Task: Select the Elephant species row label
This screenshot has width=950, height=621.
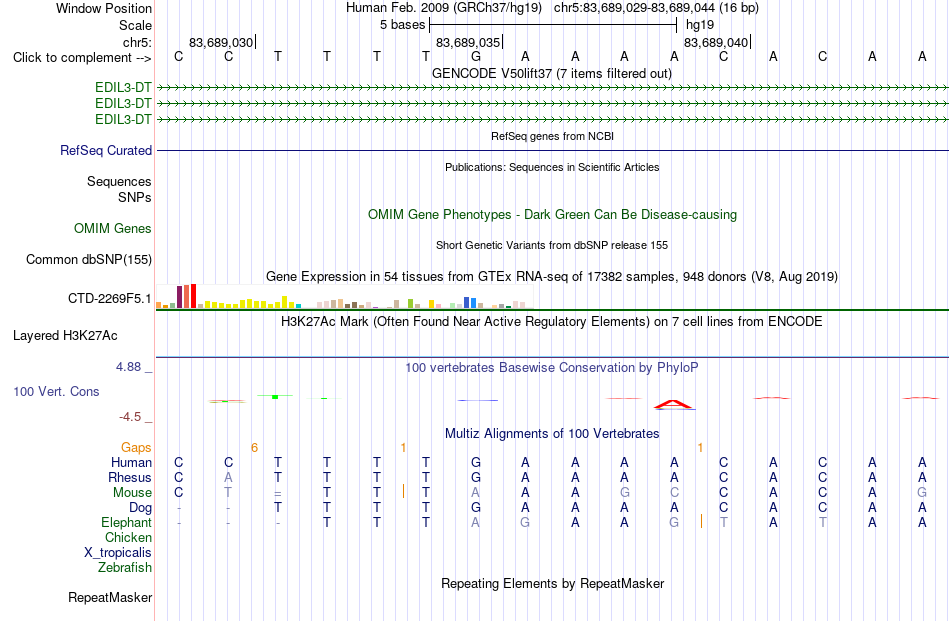Action: 126,522
